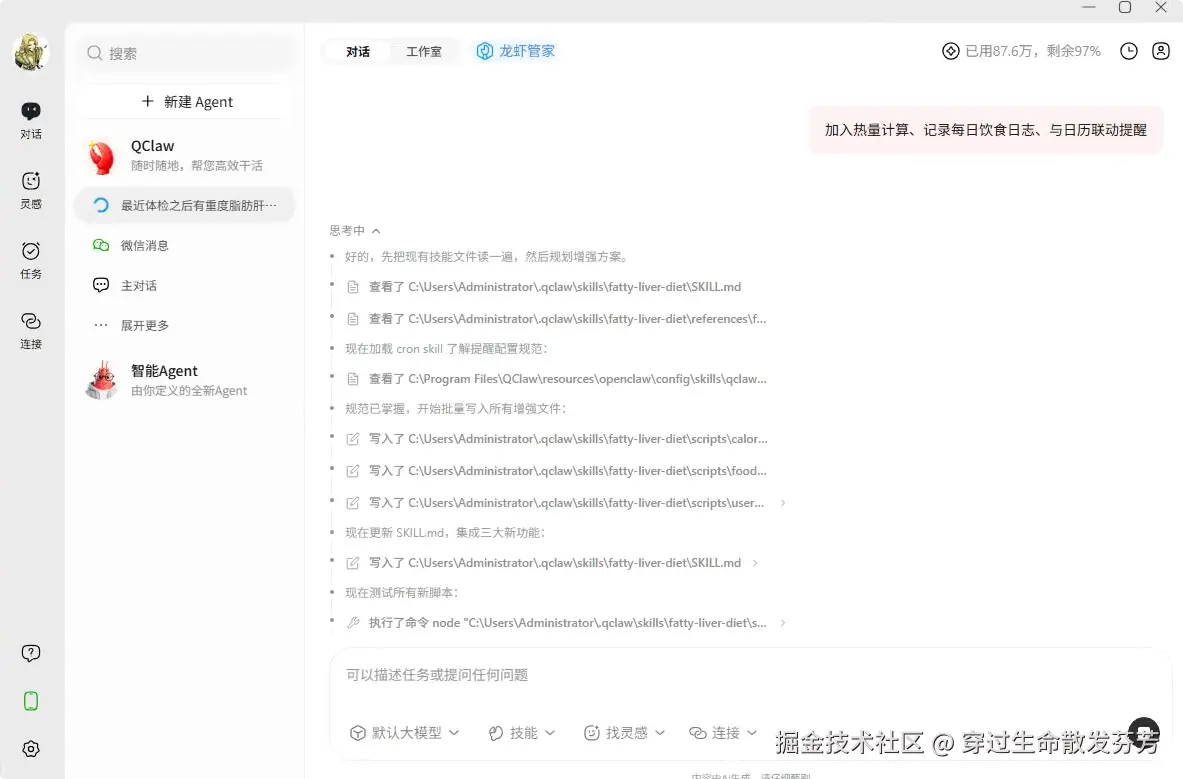Click the 已用87.6万 remaining quota text
The image size is (1183, 779).
1033,51
